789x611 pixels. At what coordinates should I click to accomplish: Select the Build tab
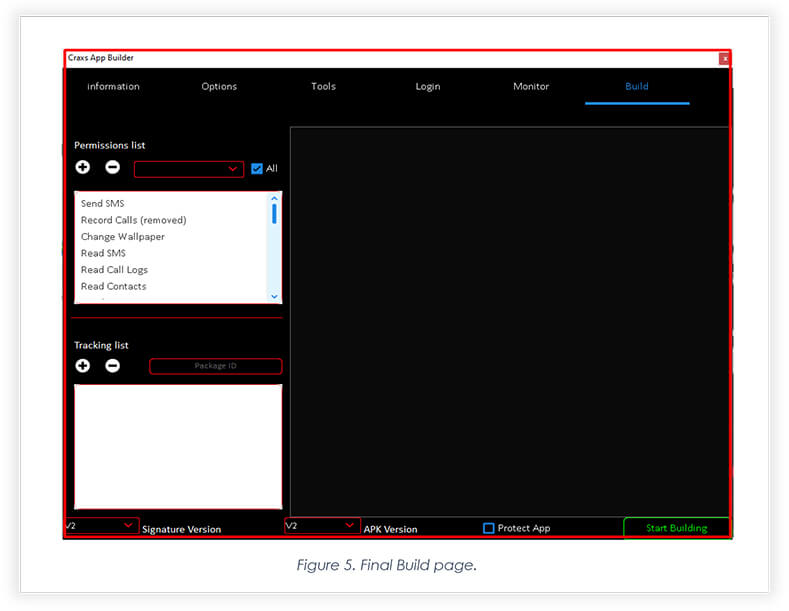tap(637, 87)
